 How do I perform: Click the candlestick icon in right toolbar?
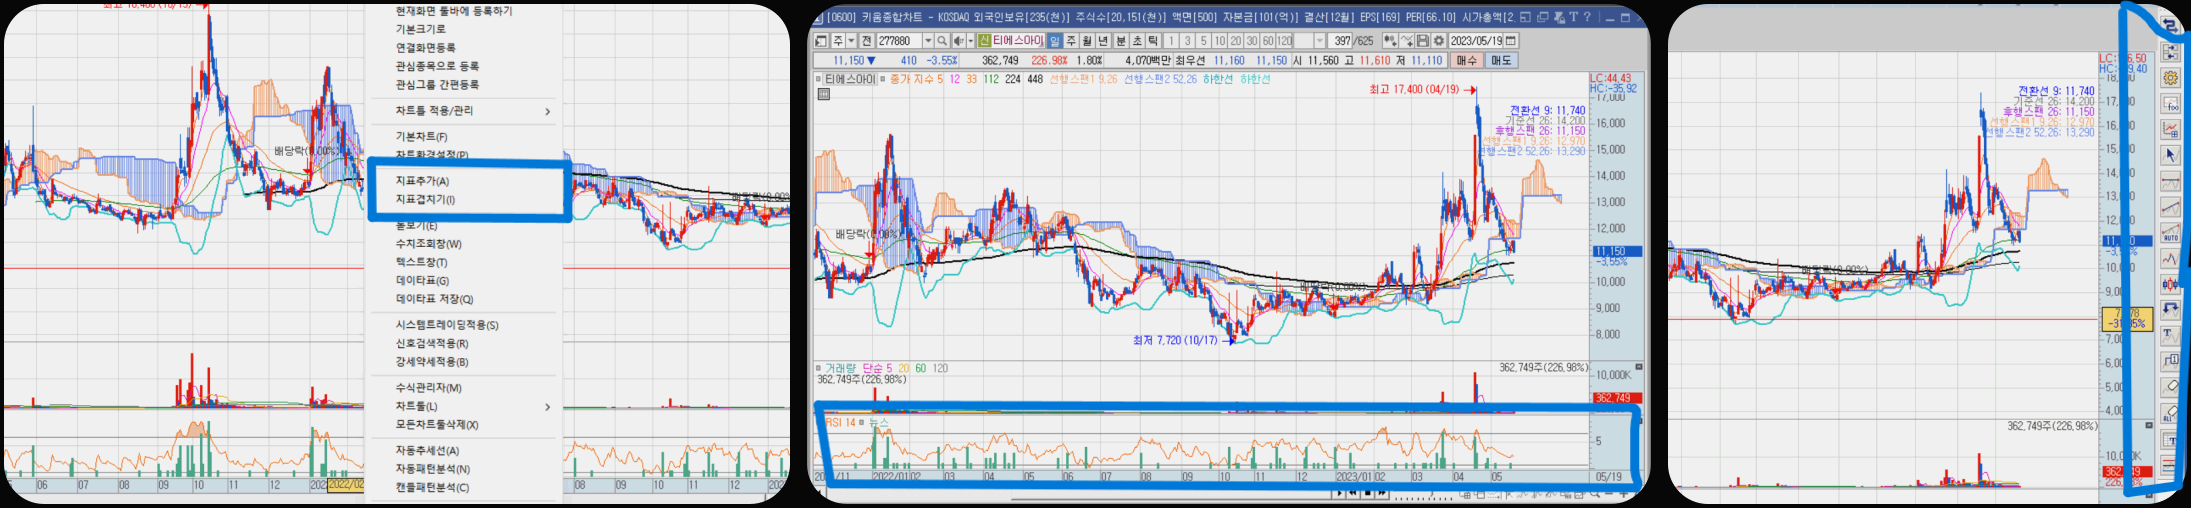(x=2170, y=285)
